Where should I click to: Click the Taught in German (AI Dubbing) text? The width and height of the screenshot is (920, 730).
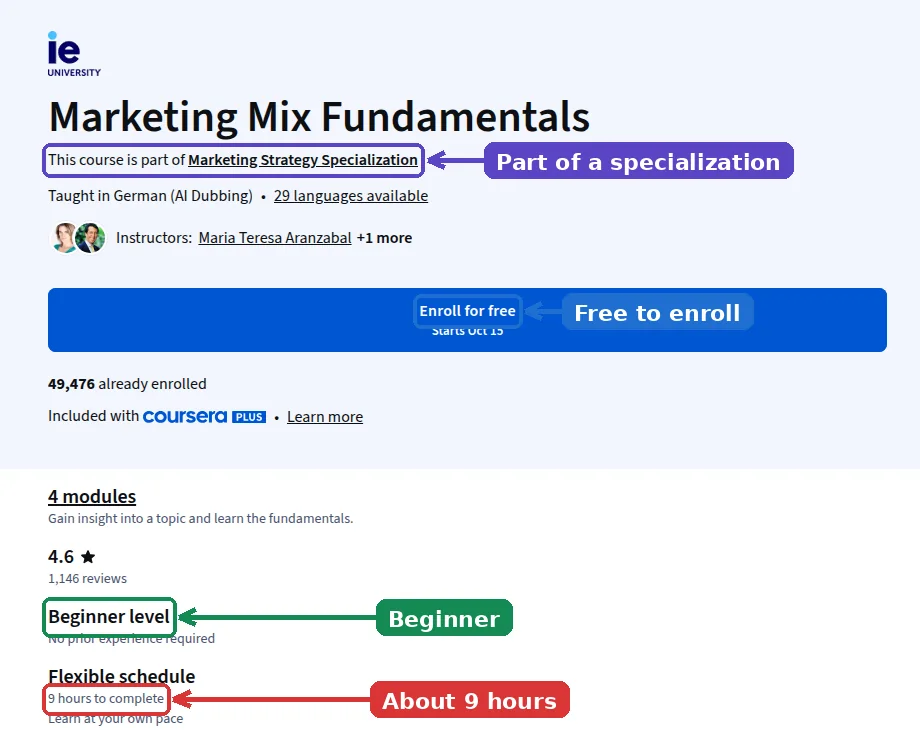pyautogui.click(x=150, y=196)
